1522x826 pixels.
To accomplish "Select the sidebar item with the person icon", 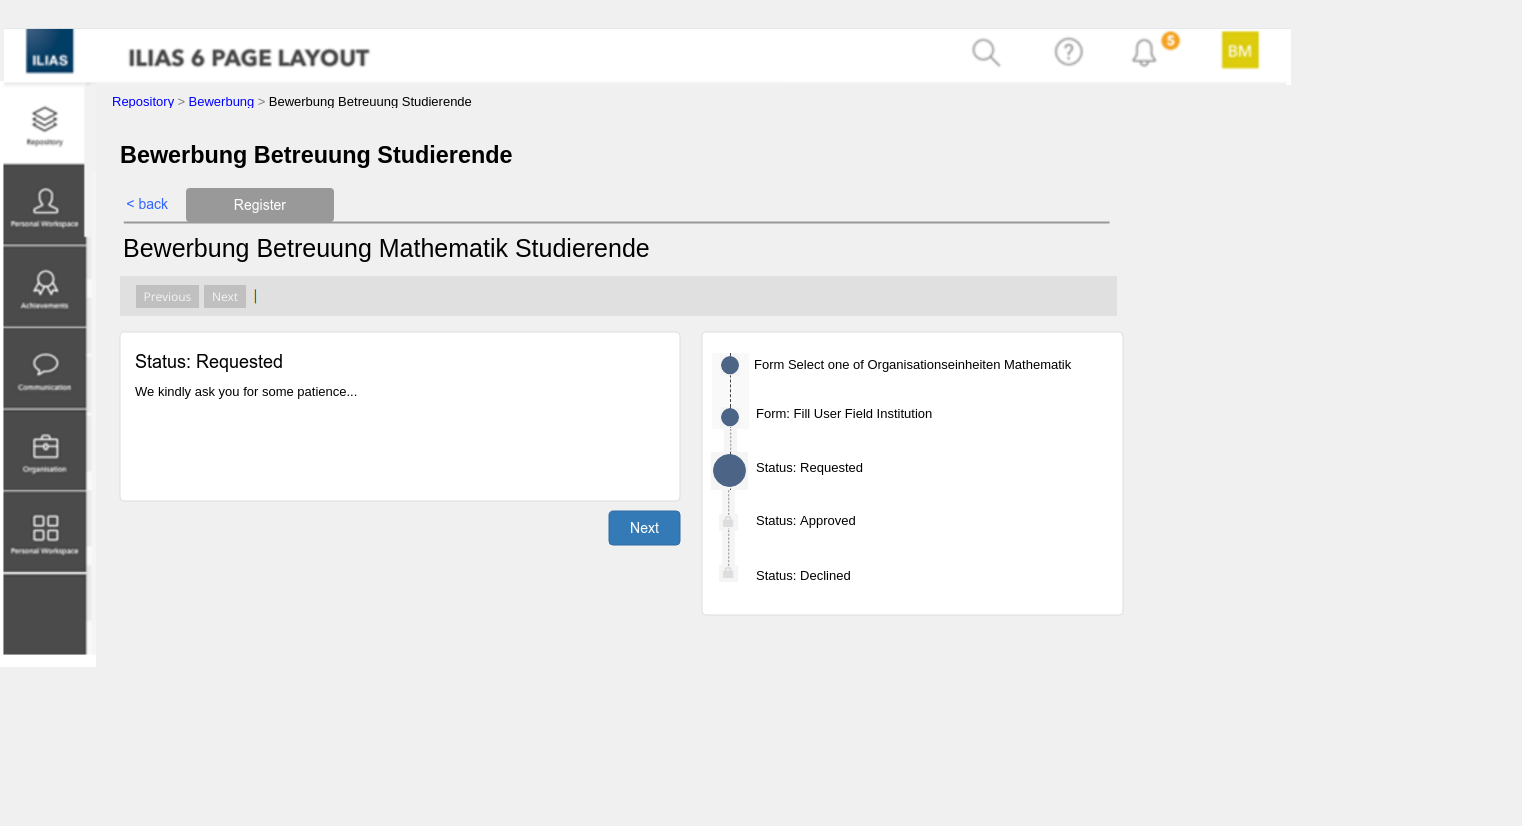I will click(x=44, y=205).
